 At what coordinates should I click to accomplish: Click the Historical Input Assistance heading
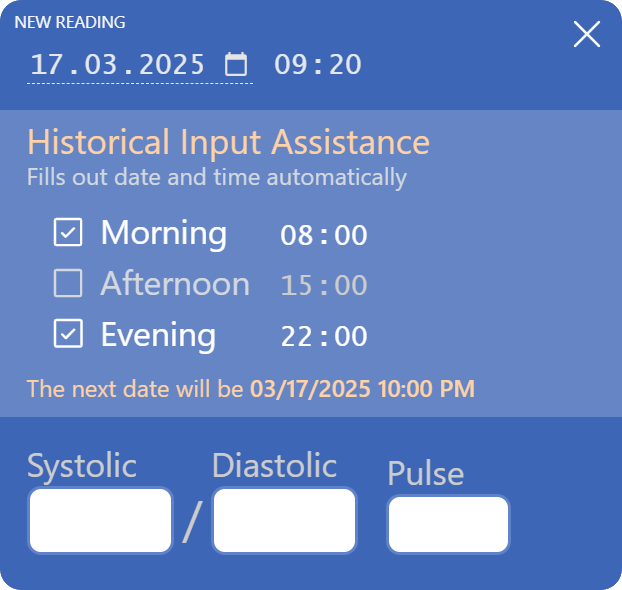point(228,142)
